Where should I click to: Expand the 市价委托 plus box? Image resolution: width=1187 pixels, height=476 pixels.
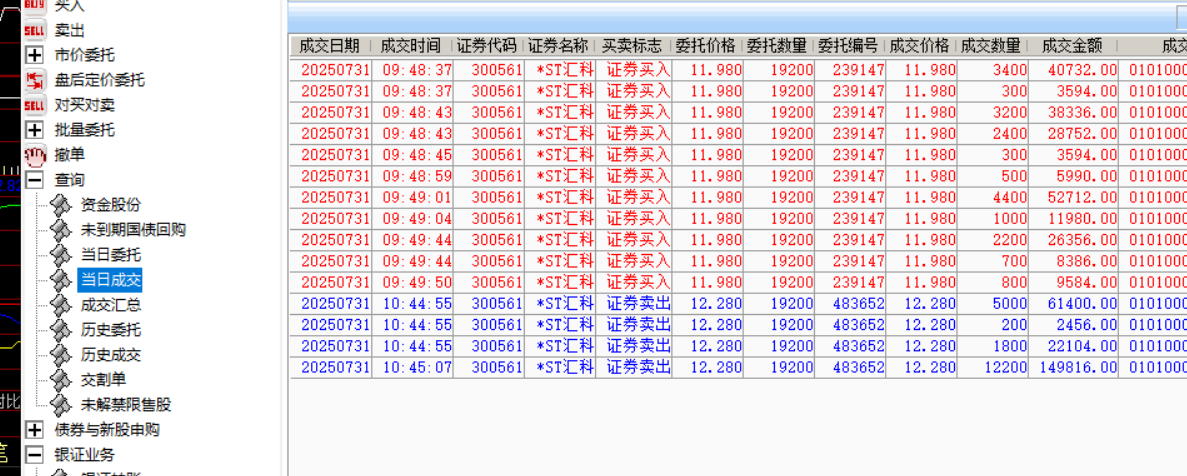point(34,54)
